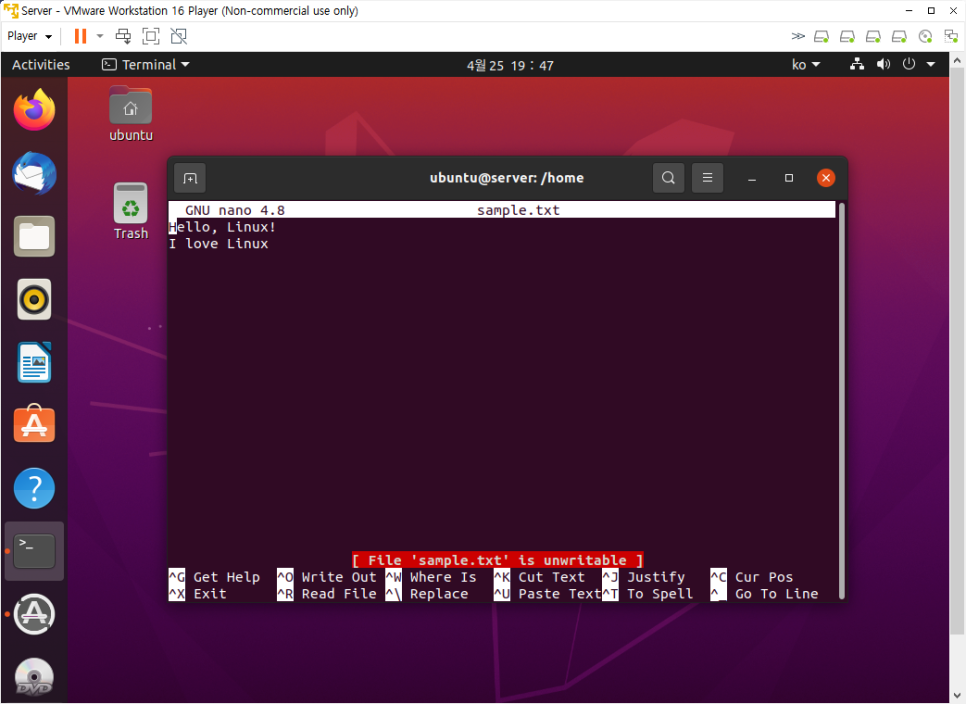Click the To Spell shortcut label

point(660,594)
